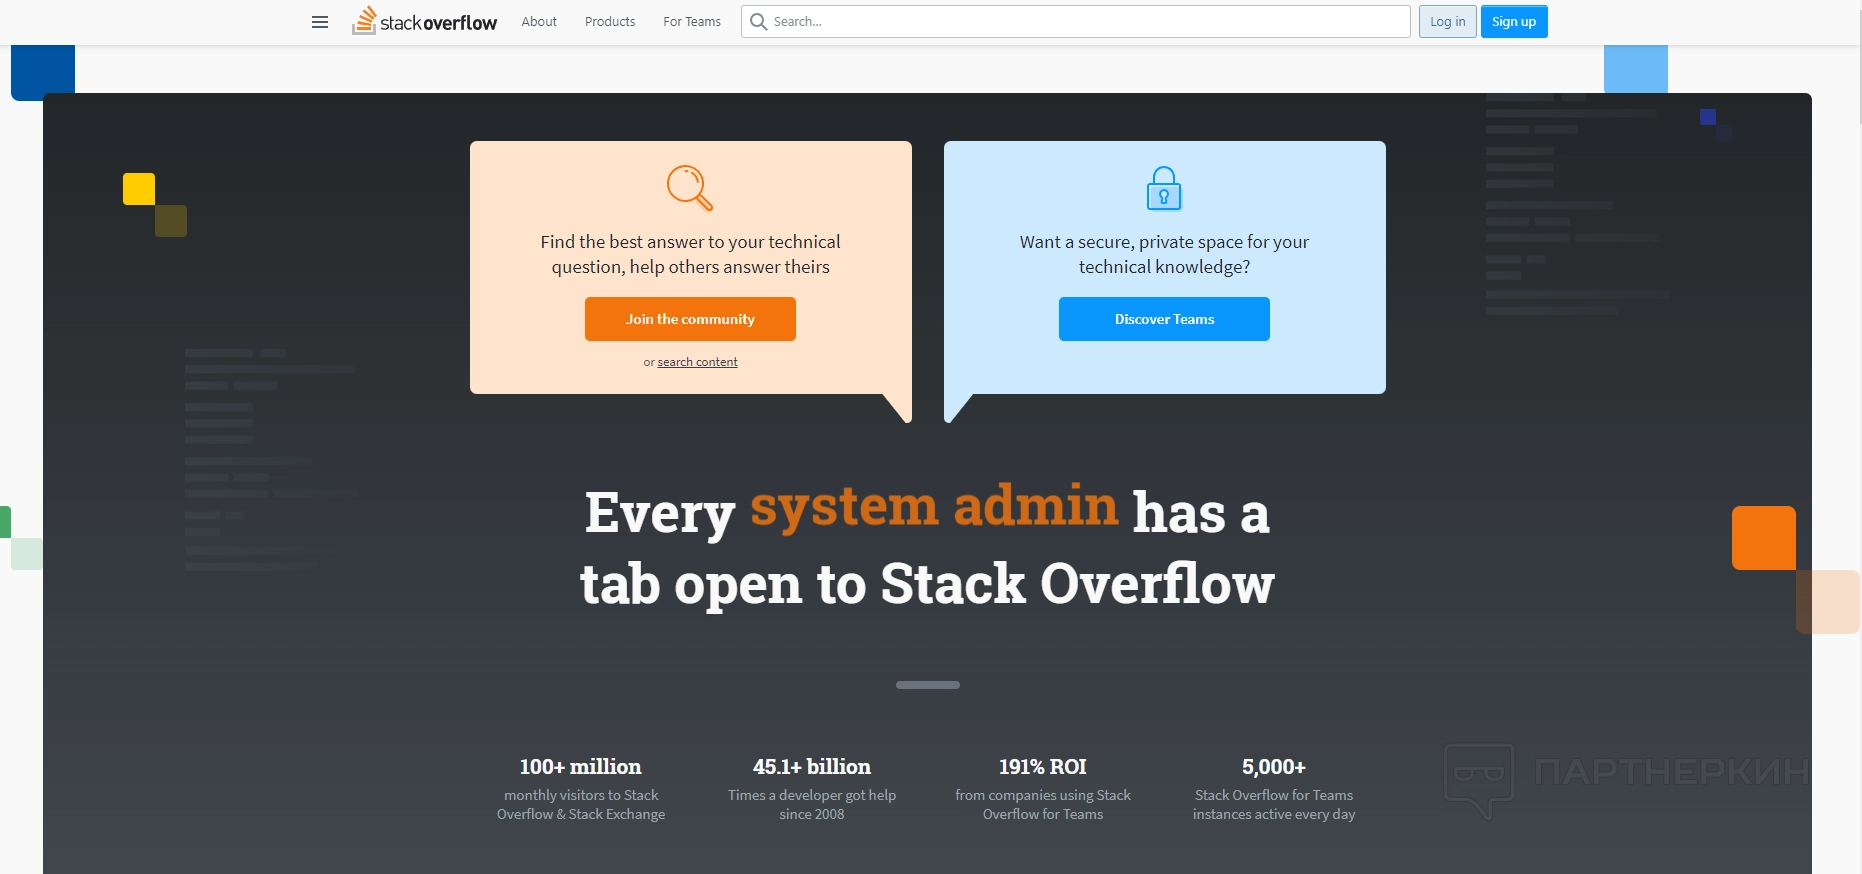Click the blue padlock icon
This screenshot has height=874, width=1862.
1164,188
